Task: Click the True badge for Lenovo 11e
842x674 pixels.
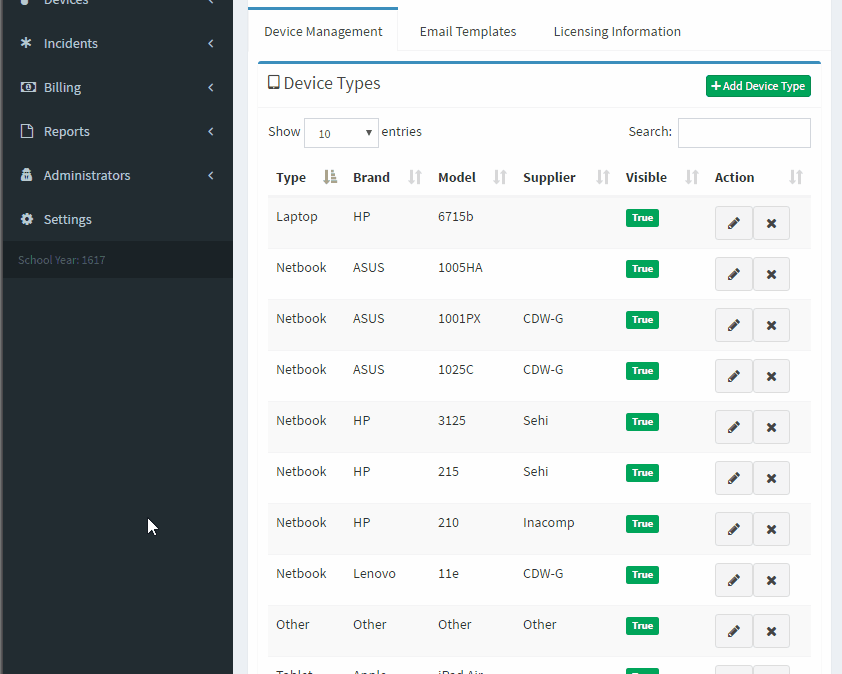Action: click(642, 575)
